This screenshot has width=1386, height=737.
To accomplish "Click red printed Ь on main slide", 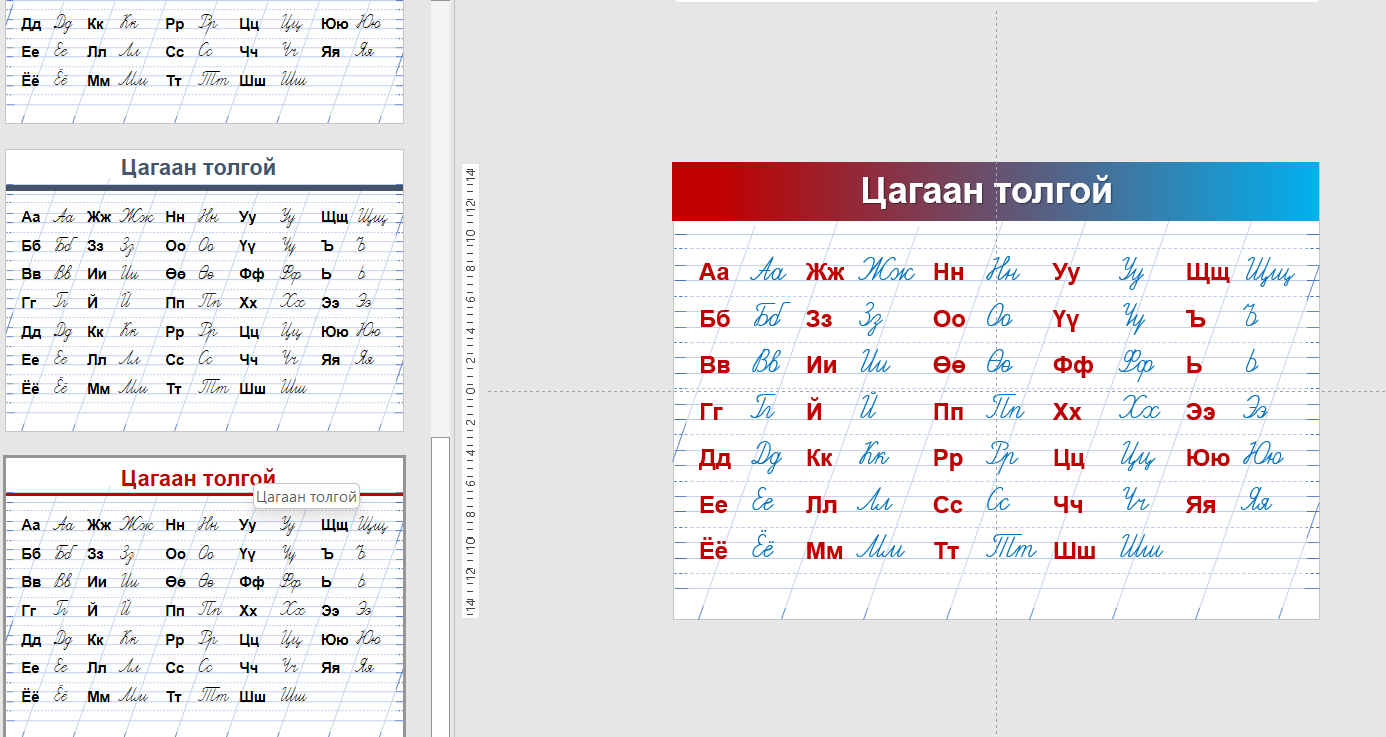I will point(1194,365).
